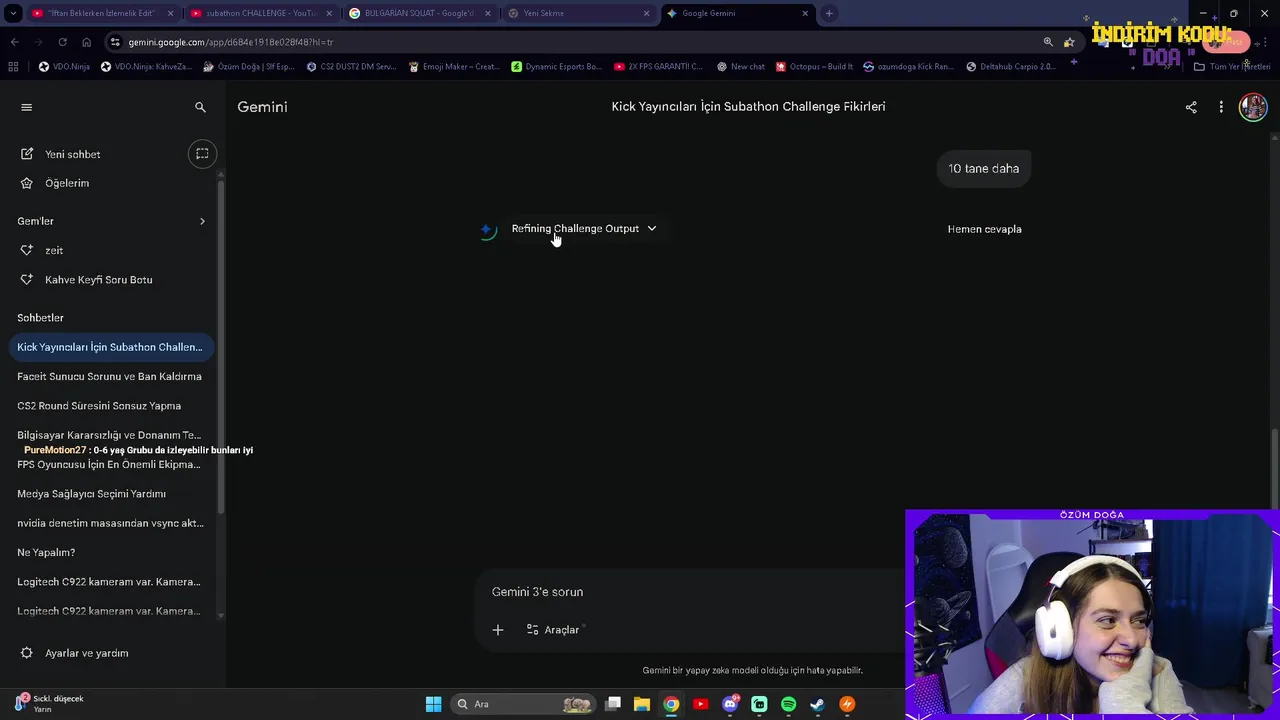Select chat CS2 Round Süresini Sonsuz Yapma

pyautogui.click(x=99, y=406)
